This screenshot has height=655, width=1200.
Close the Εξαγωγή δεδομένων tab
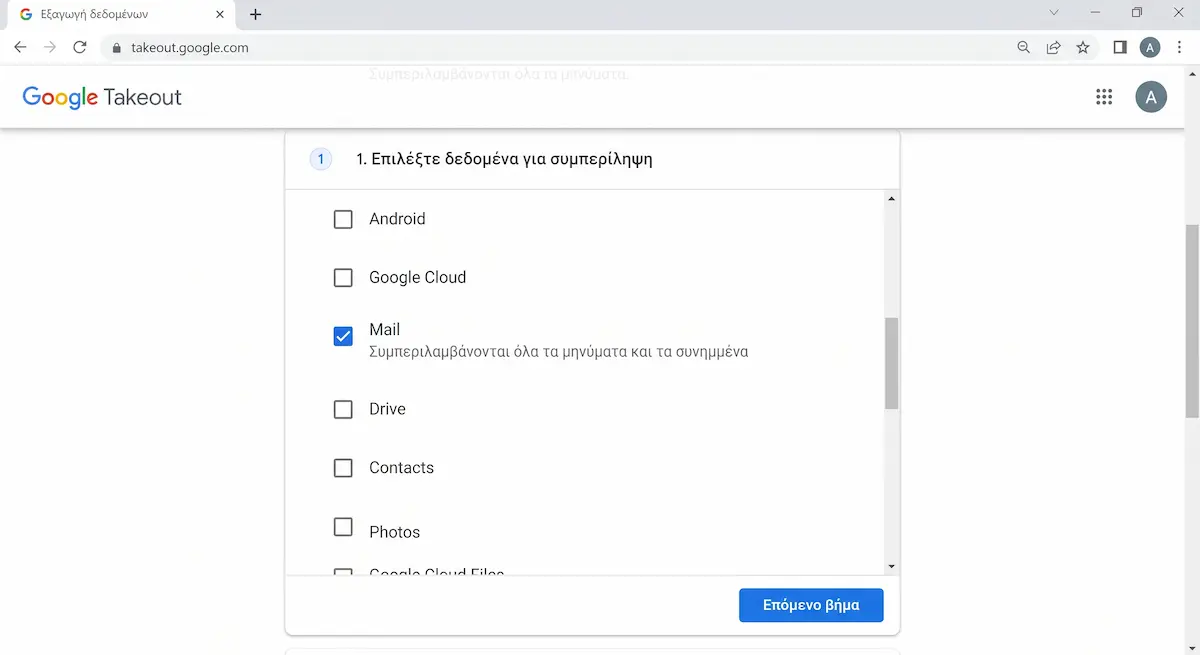coord(220,14)
